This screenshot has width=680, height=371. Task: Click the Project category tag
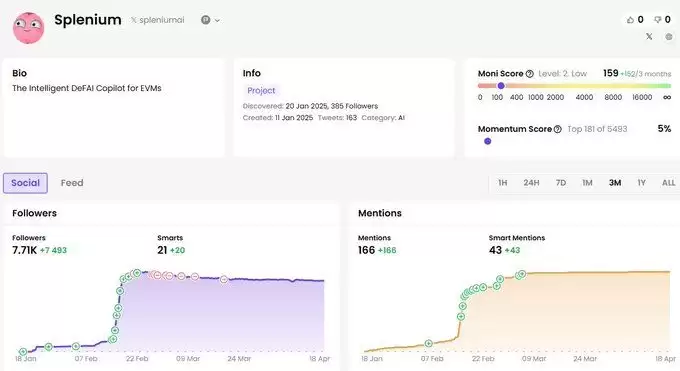[261, 90]
